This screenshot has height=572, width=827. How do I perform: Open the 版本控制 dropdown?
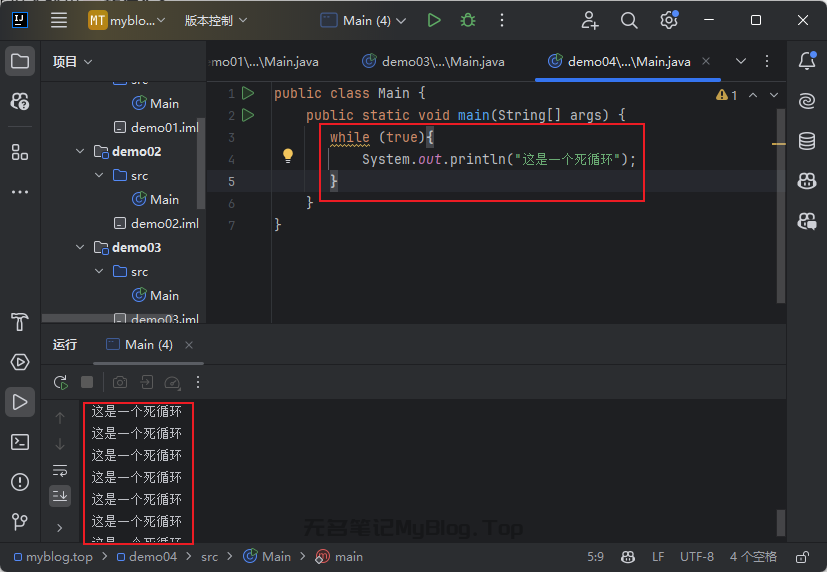(216, 21)
